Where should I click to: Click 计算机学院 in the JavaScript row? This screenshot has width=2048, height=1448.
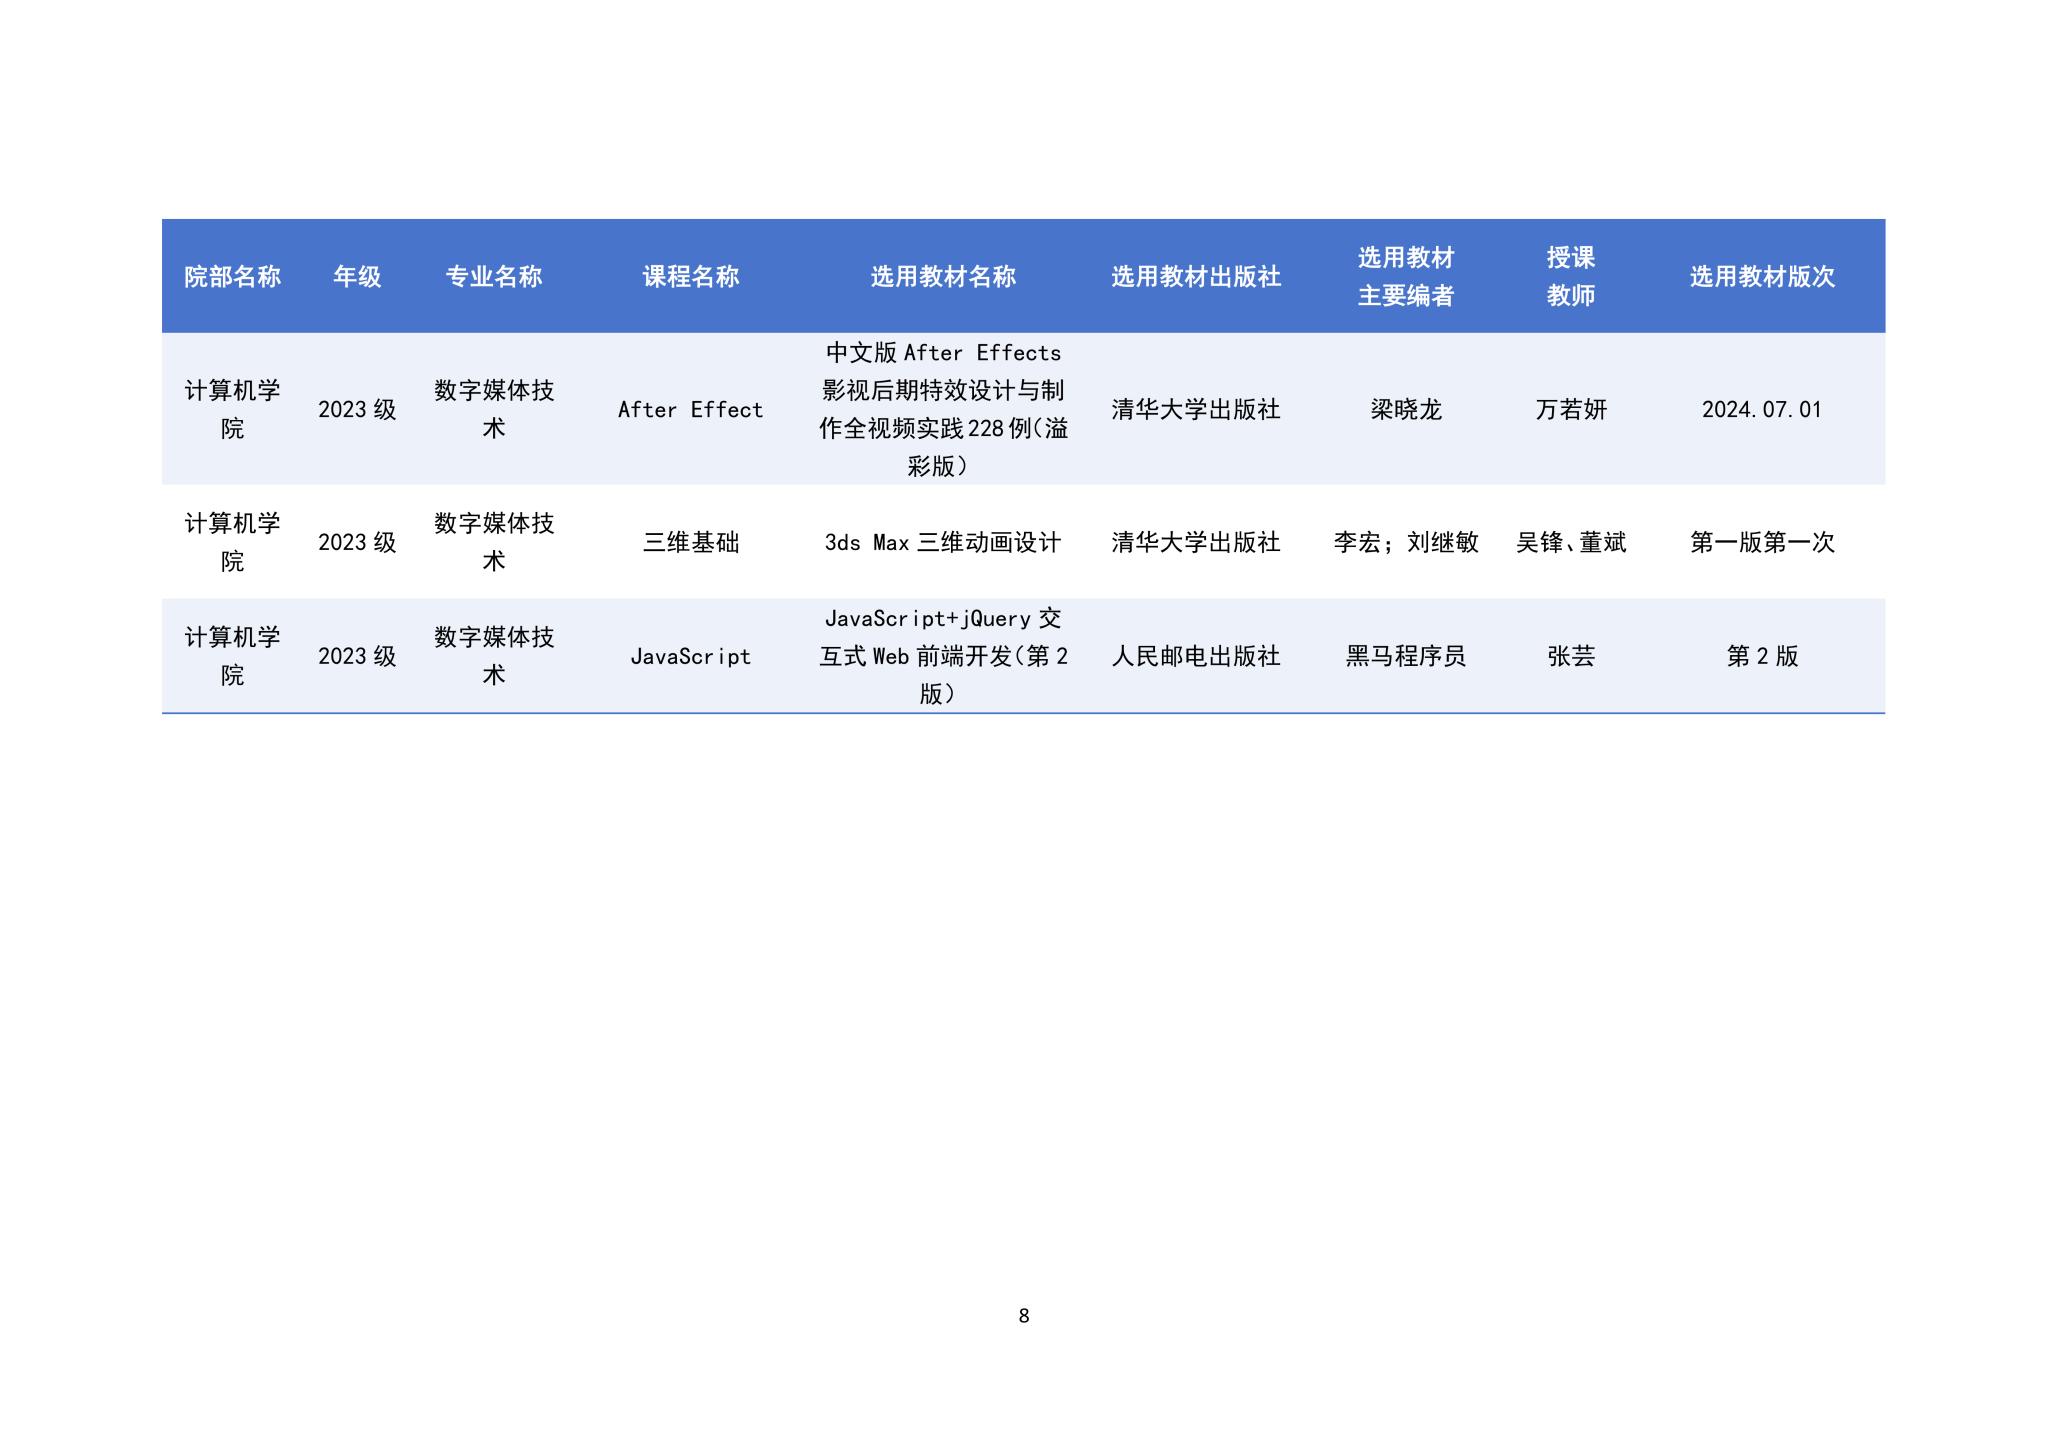click(x=232, y=657)
